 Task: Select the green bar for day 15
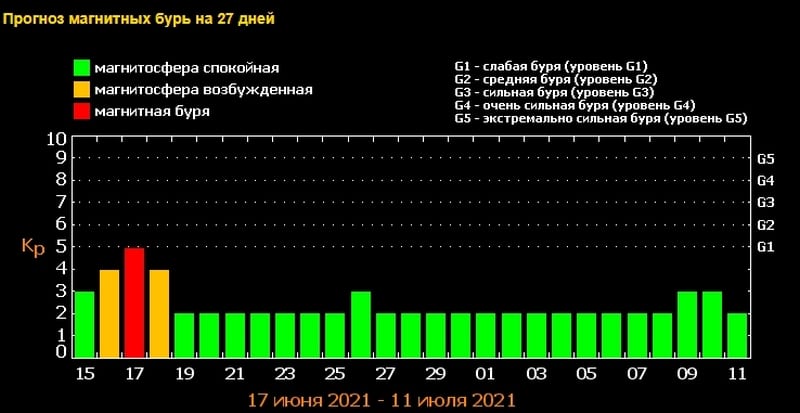[84, 324]
